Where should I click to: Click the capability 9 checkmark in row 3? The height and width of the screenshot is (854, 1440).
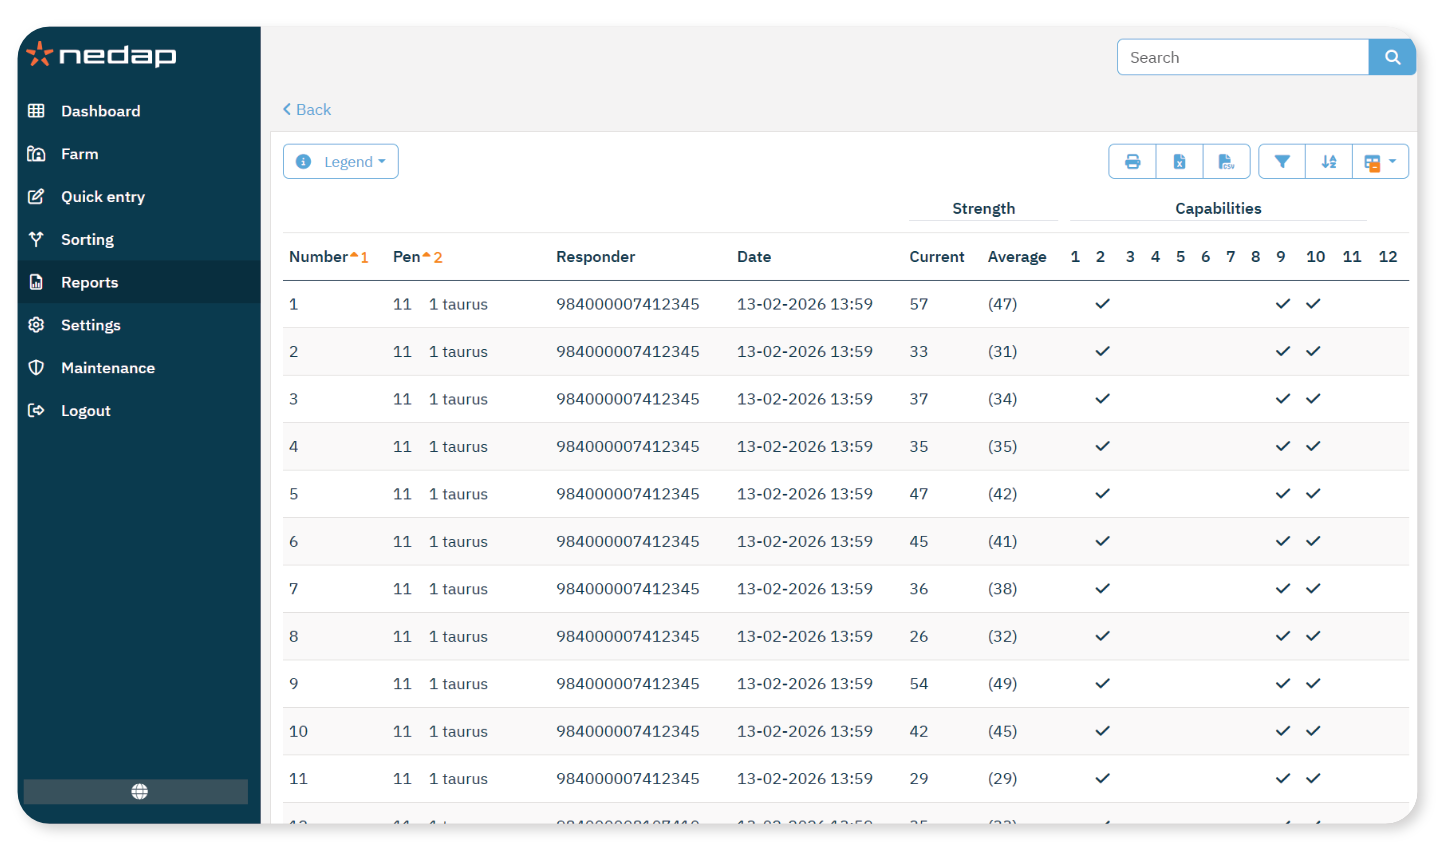(1283, 399)
